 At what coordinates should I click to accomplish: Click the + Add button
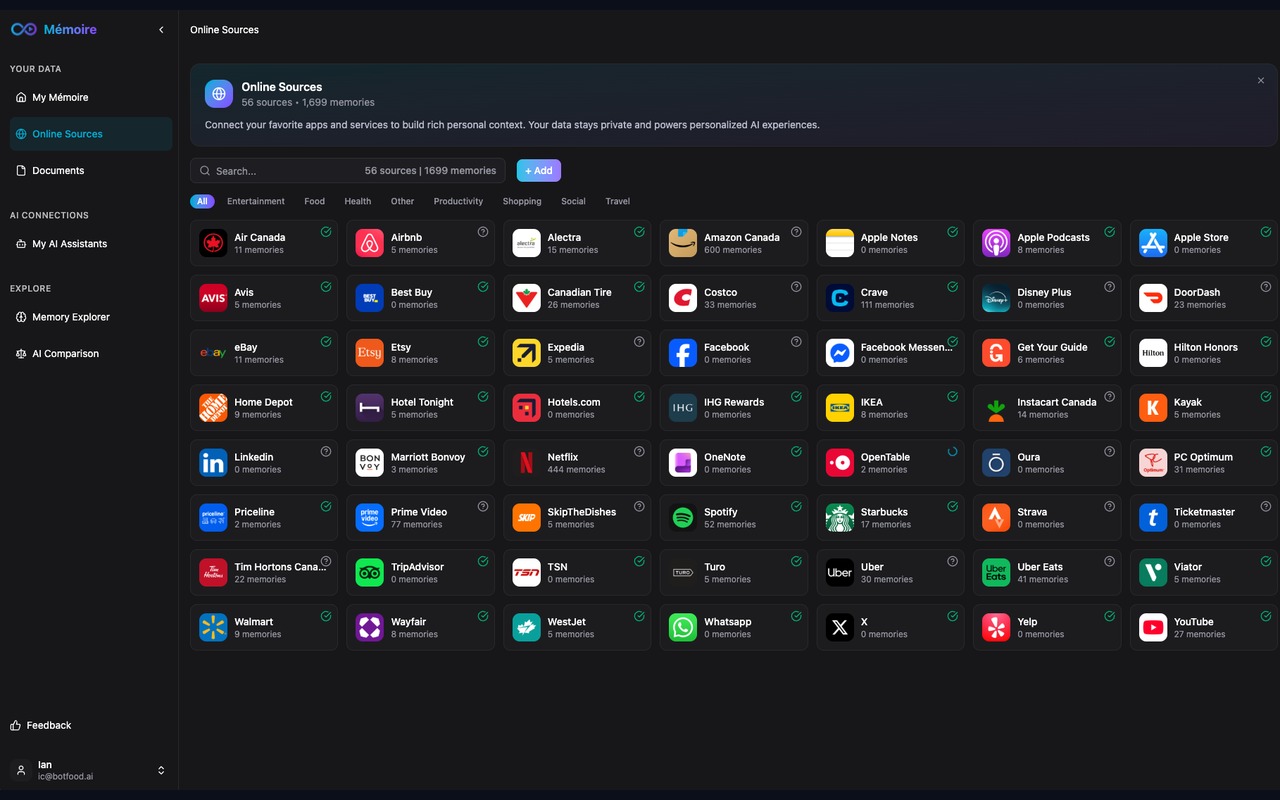[538, 170]
